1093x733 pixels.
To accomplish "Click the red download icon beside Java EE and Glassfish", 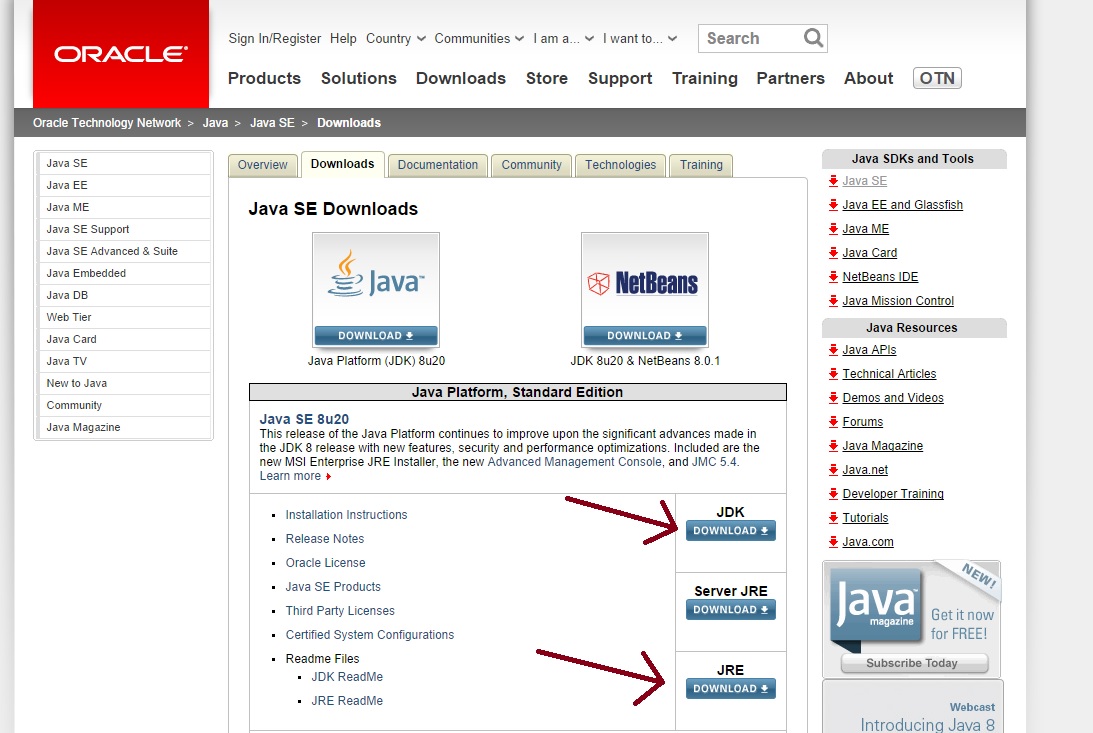I will (x=833, y=204).
